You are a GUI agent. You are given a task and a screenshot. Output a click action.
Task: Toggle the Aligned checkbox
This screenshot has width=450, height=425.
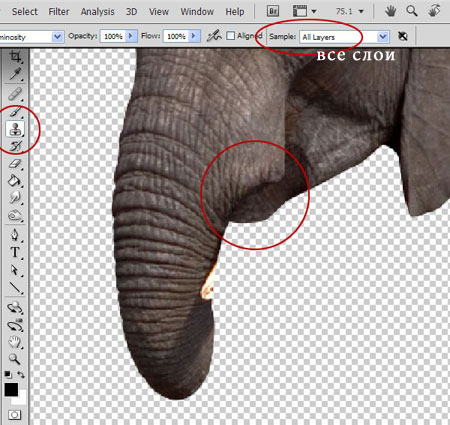[230, 36]
